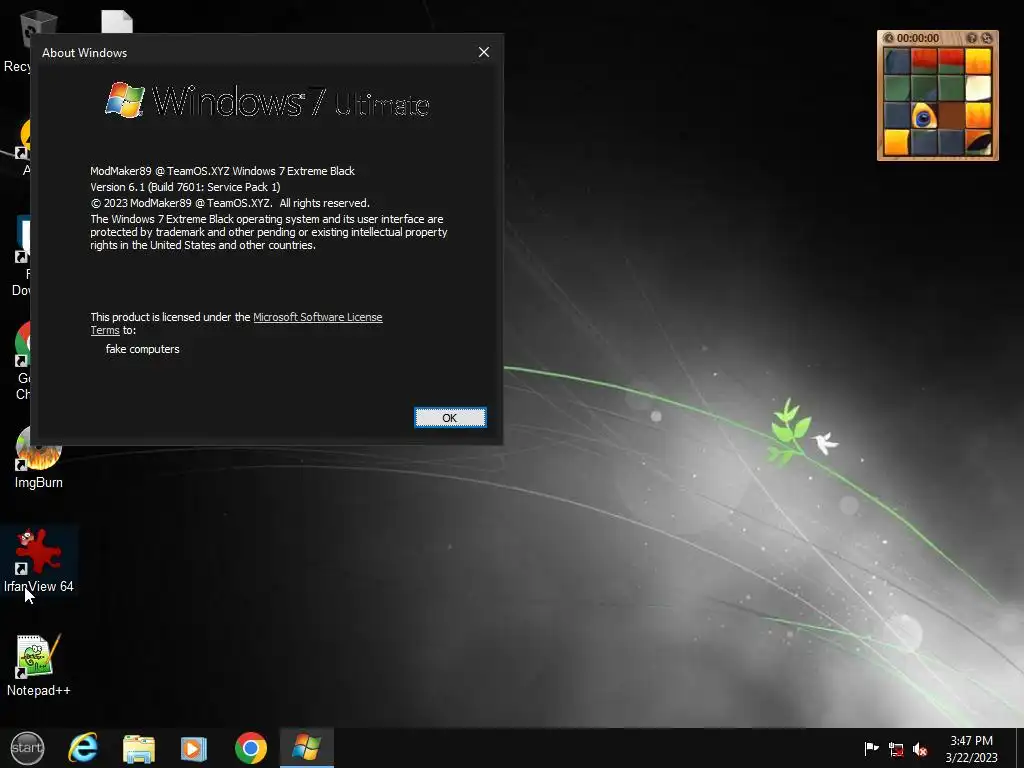Click the 'Version 6.1 (Build 7601)' line
The width and height of the screenshot is (1024, 768).
point(185,187)
